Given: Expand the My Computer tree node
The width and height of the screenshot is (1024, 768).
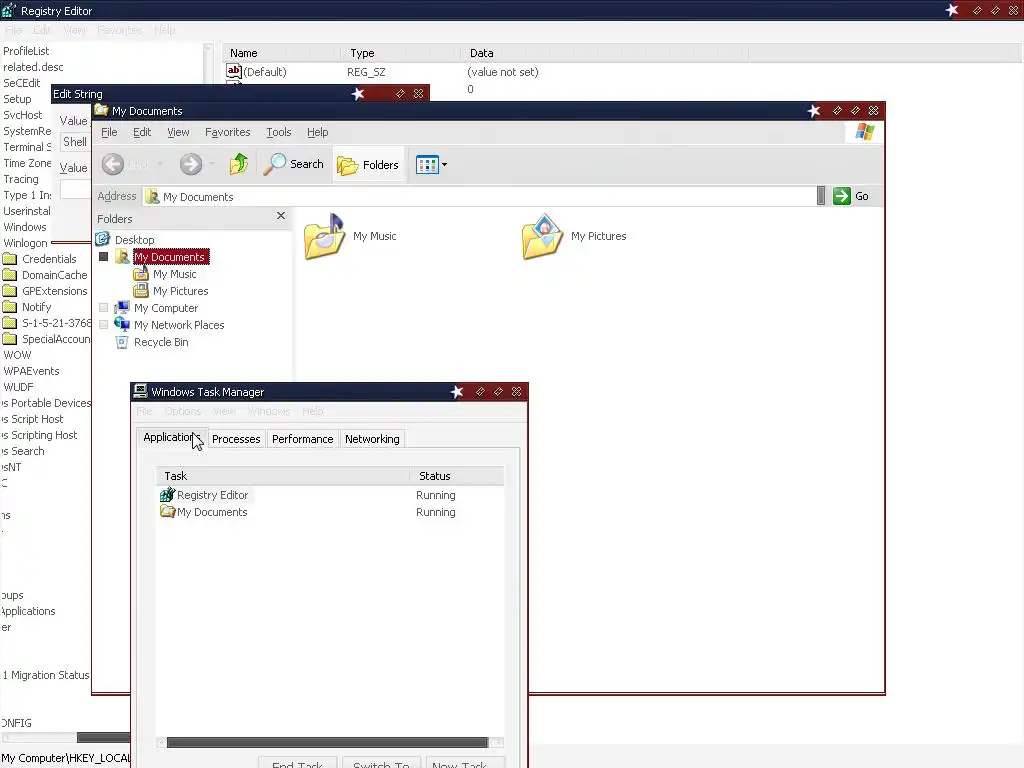Looking at the screenshot, I should [103, 308].
